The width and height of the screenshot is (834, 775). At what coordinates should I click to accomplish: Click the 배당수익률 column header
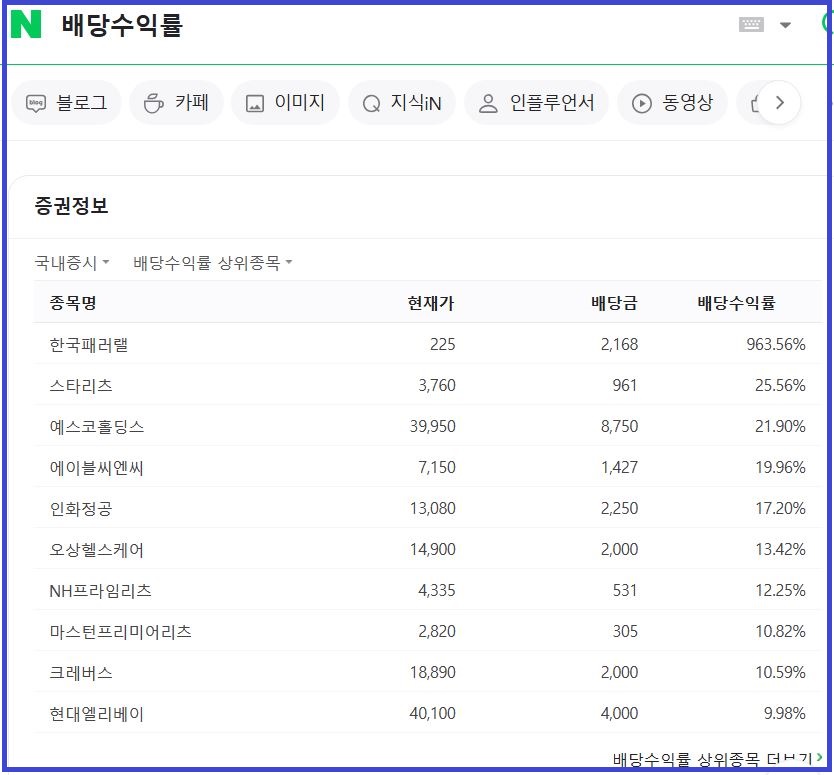pos(737,303)
